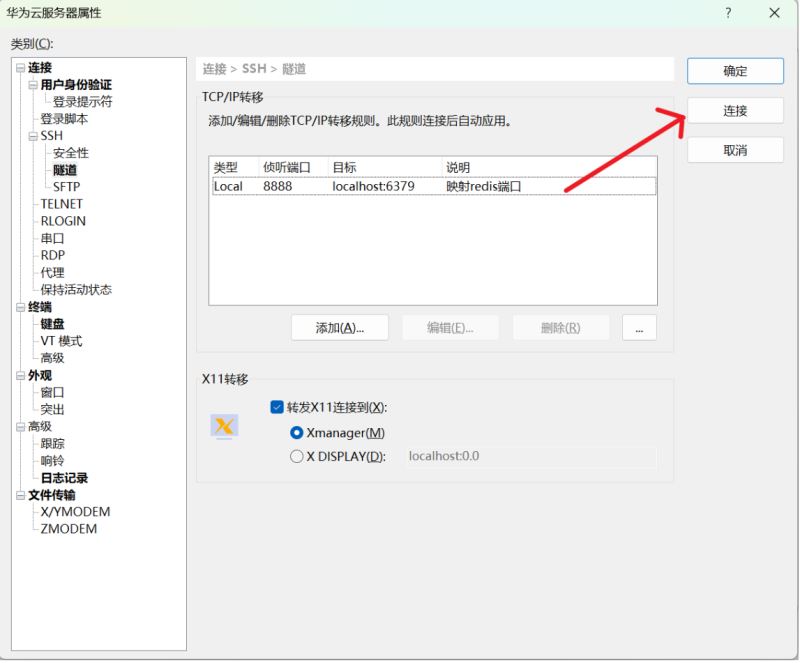Click the 目标 column header
800x663 pixels.
click(385, 167)
